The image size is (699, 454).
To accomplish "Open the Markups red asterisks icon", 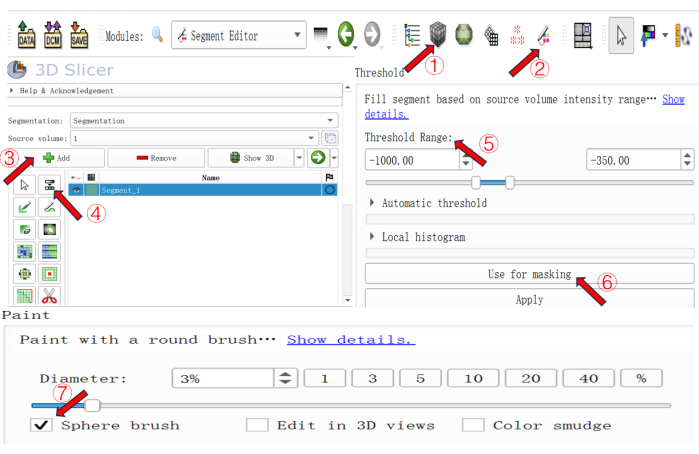I will (517, 35).
